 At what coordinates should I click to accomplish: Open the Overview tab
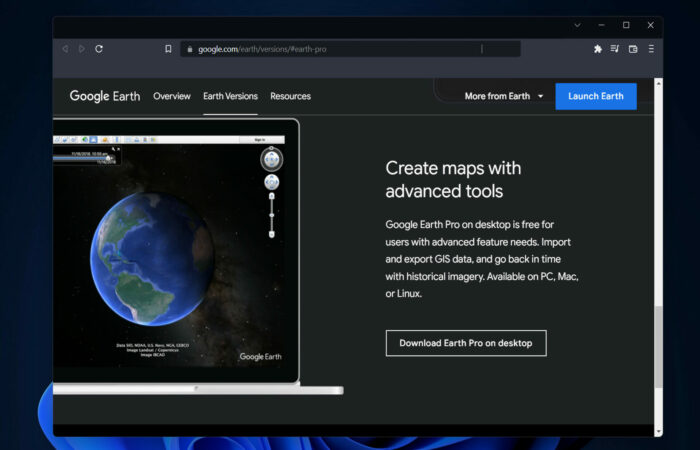click(x=172, y=96)
